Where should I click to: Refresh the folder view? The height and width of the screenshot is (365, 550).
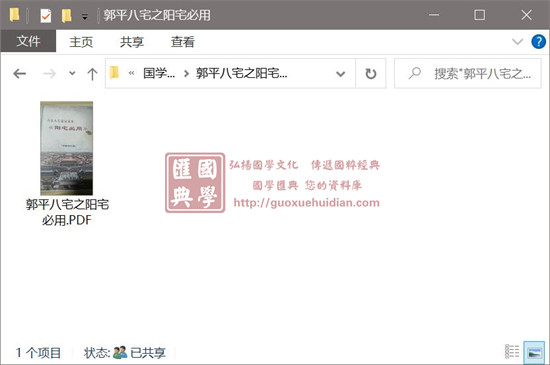371,74
